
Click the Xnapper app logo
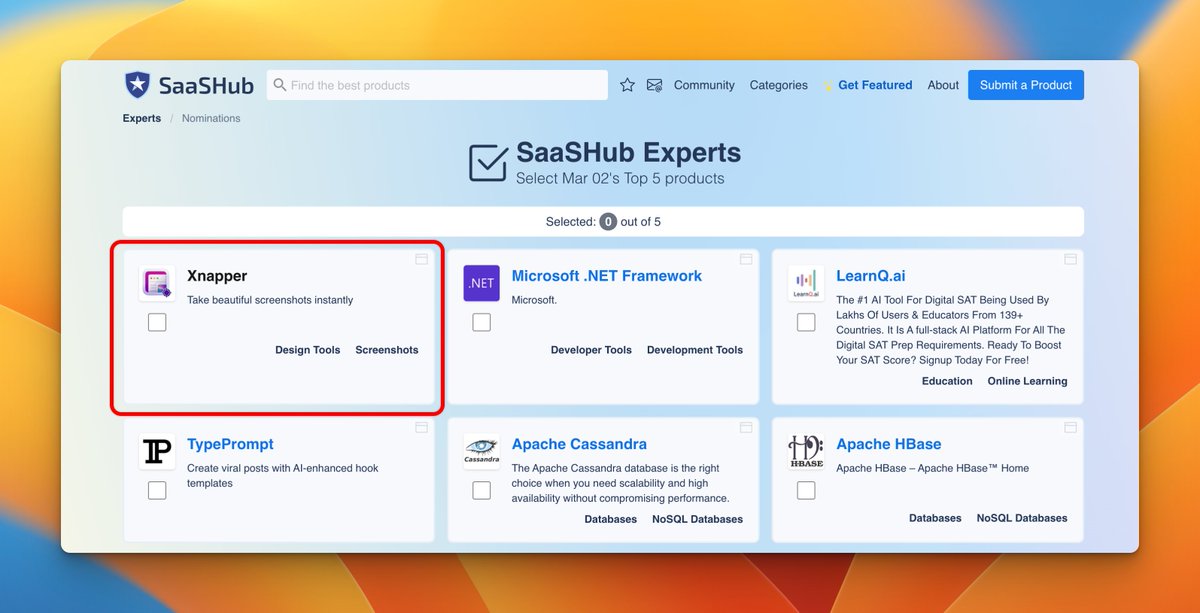pos(157,284)
